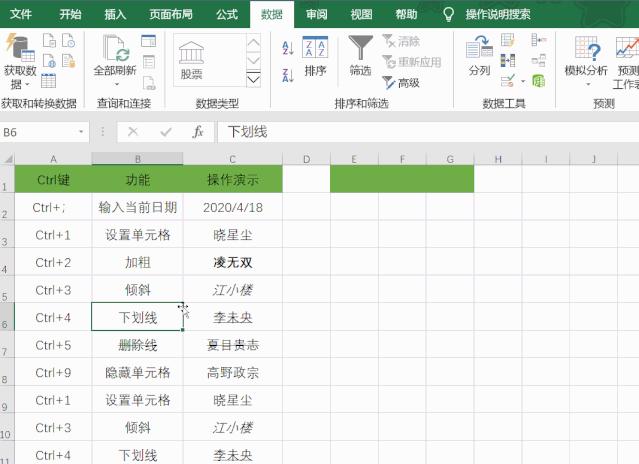Viewport: 639px width, 464px height.
Task: Select the row 7 header
Action: (x=7, y=345)
